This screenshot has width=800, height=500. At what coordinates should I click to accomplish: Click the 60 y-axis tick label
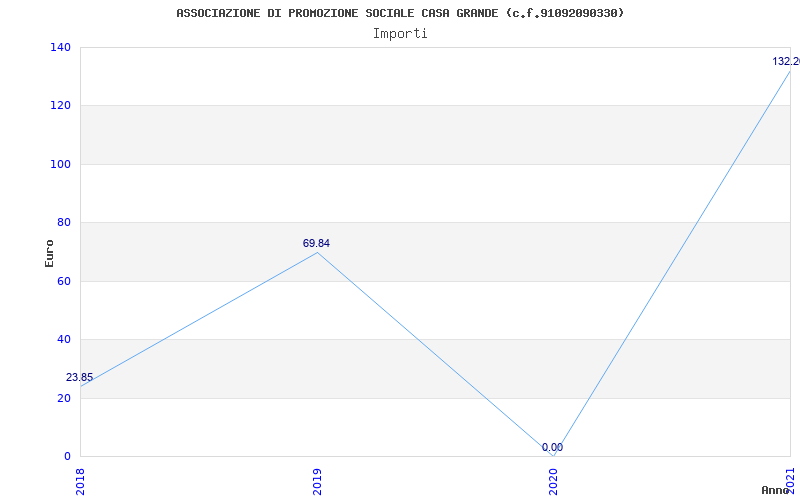point(63,281)
